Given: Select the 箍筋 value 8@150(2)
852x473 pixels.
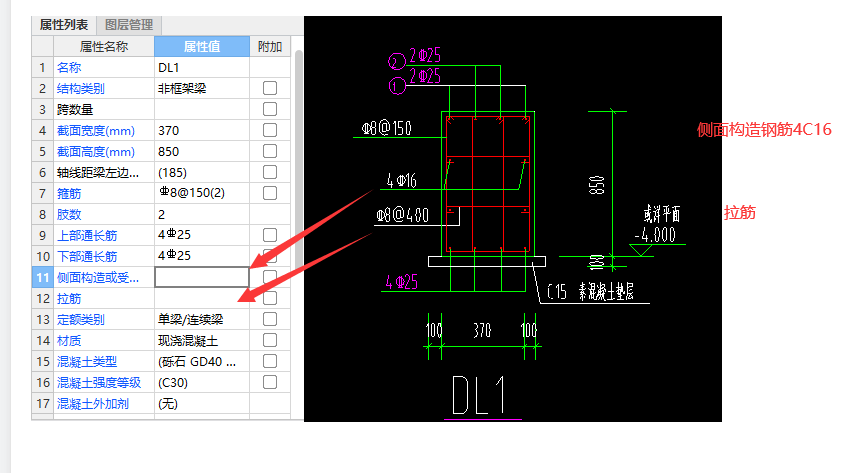Looking at the screenshot, I should (192, 193).
